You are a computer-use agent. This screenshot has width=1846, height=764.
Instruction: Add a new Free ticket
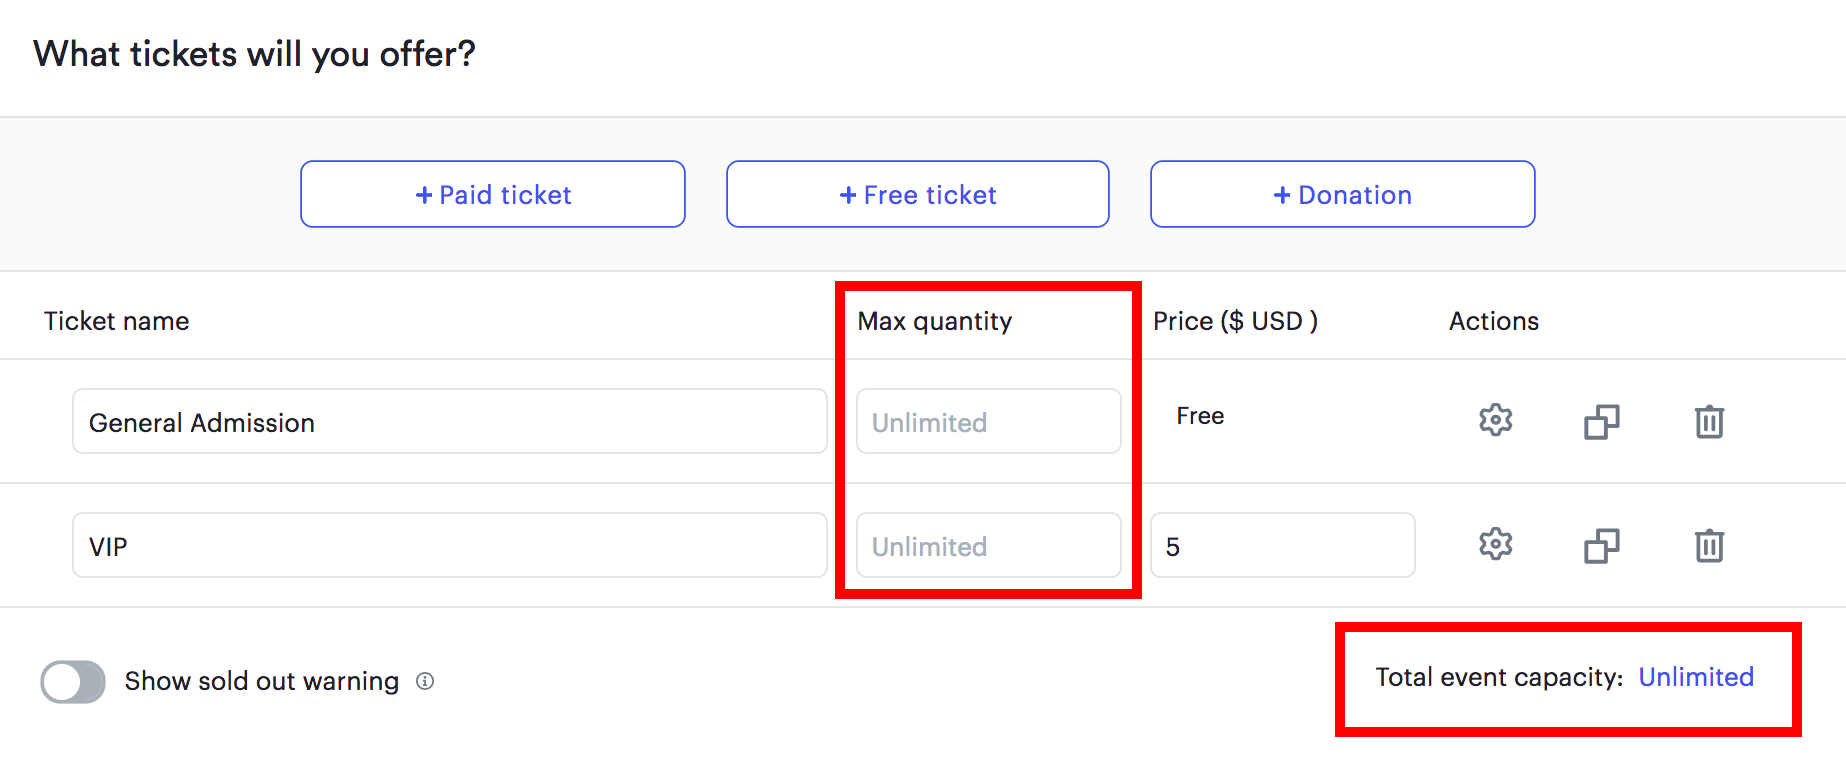[918, 194]
